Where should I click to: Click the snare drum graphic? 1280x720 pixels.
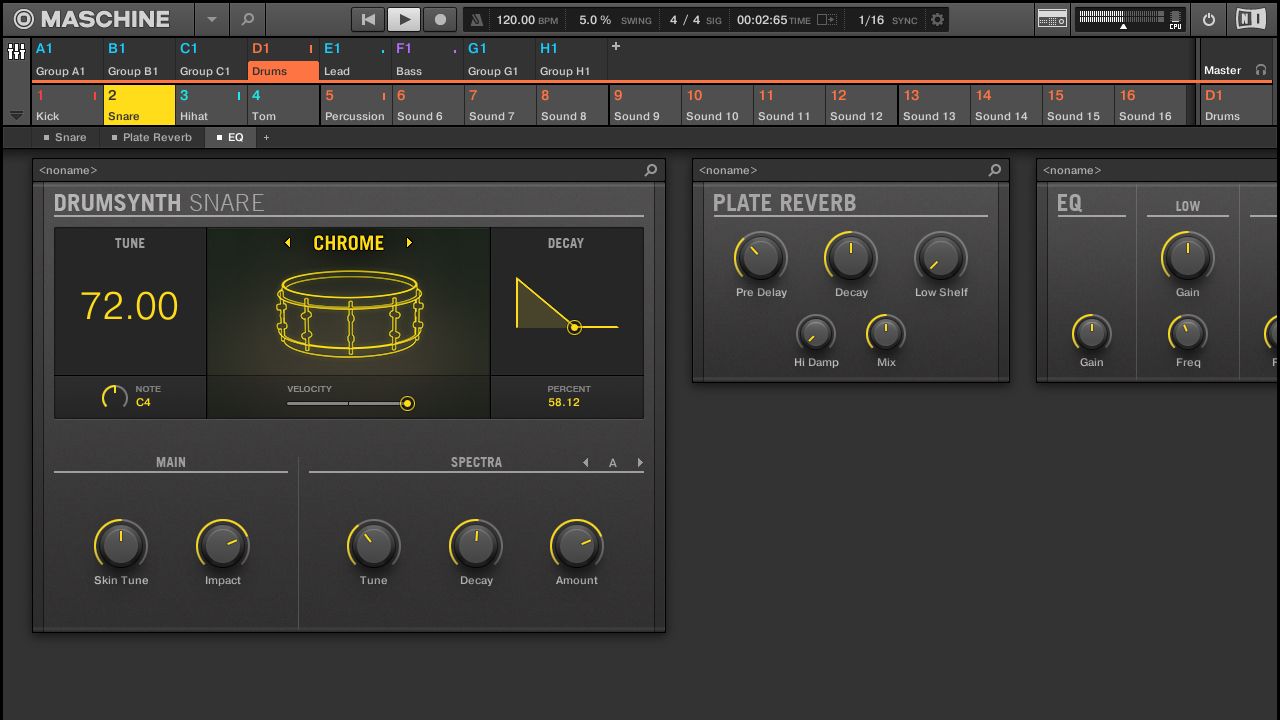pyautogui.click(x=349, y=313)
